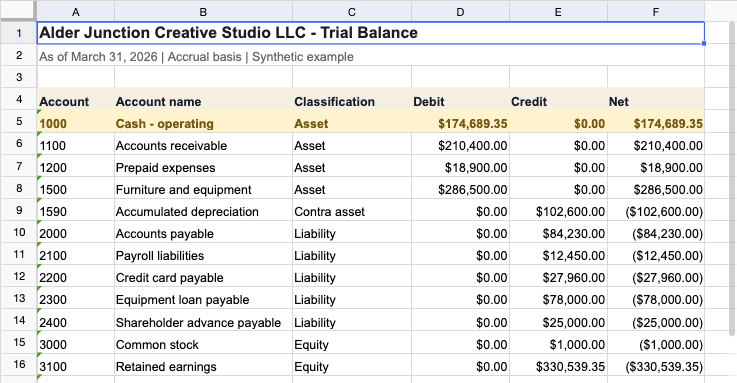Select debit value $210,400.00

(461, 144)
